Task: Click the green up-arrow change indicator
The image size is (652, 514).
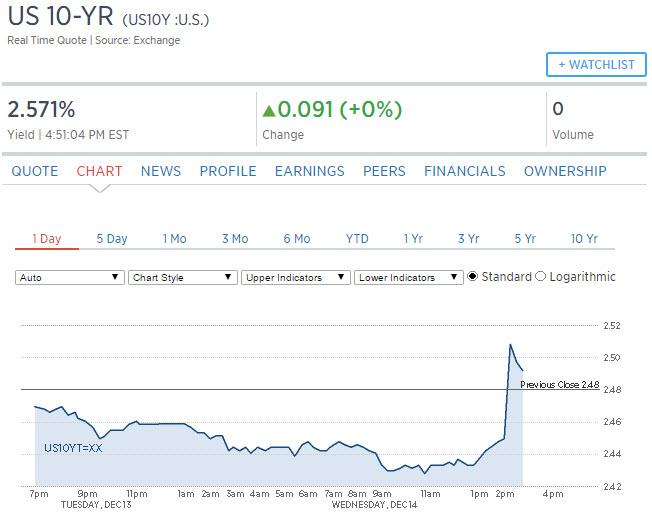Action: tap(269, 110)
